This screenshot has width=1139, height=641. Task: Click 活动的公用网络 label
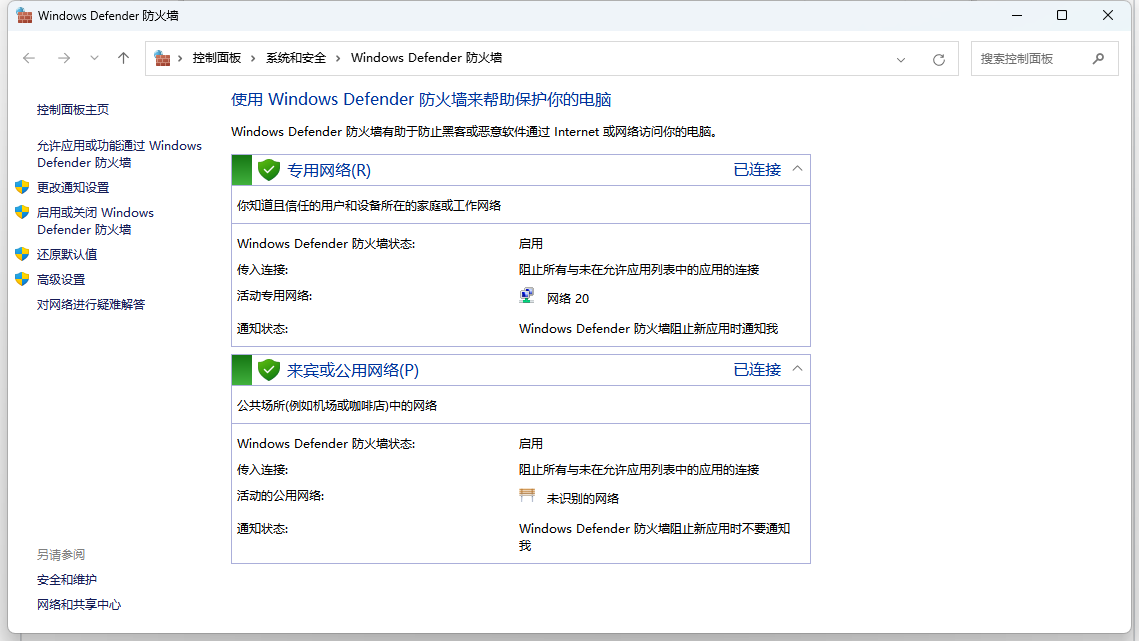(280, 496)
